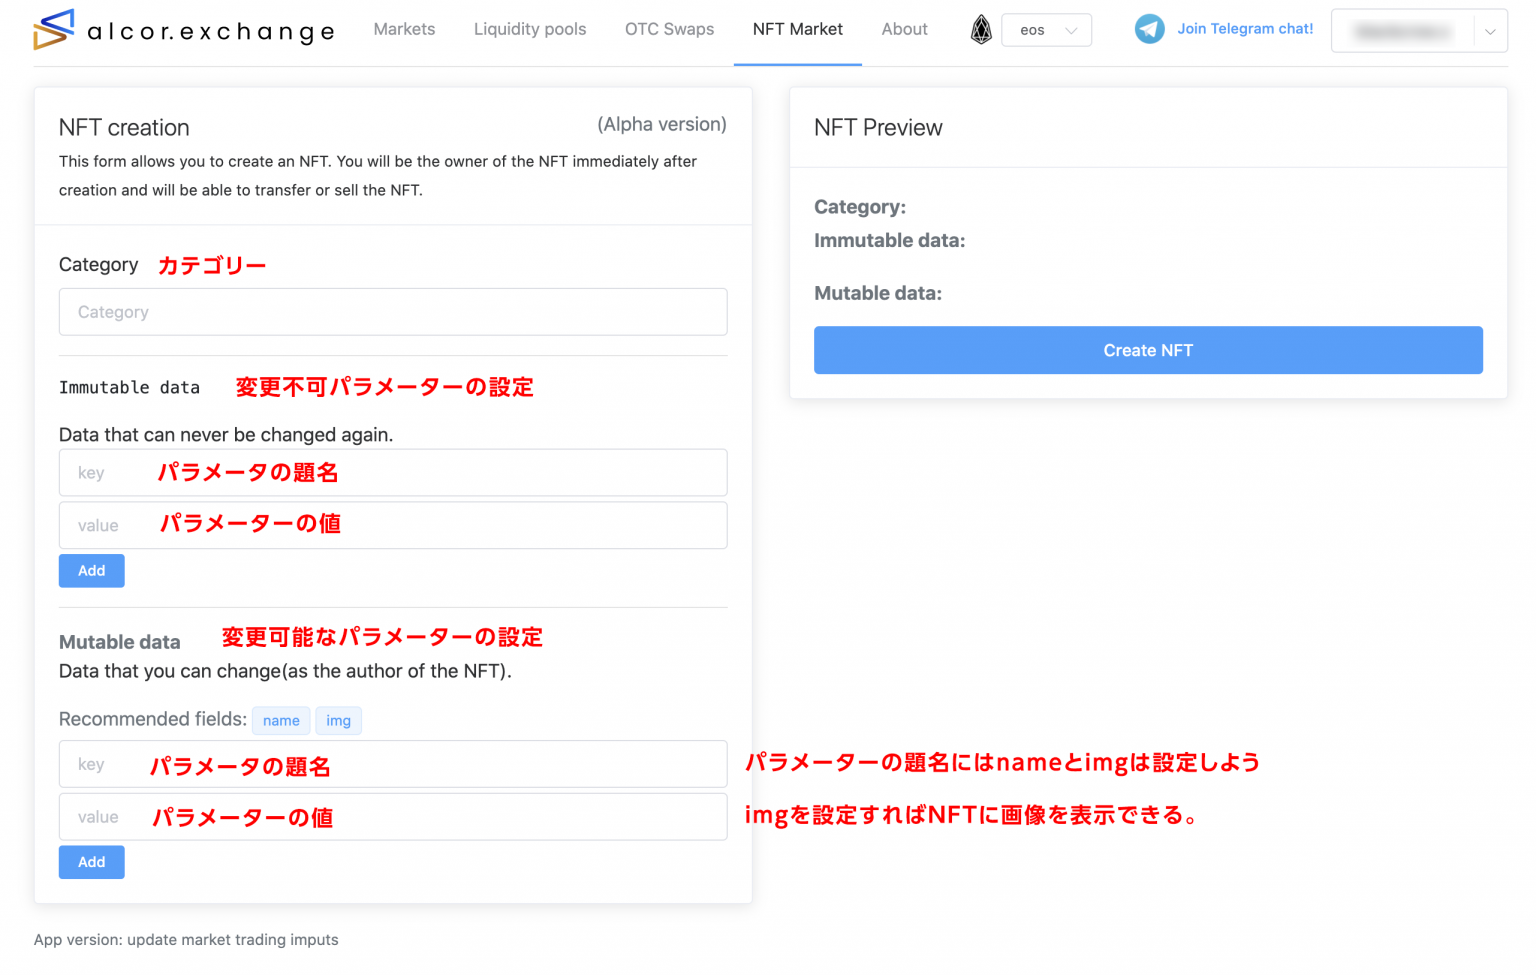Image resolution: width=1536 pixels, height=975 pixels.
Task: Switch to the NFT Market tab
Action: pos(797,29)
